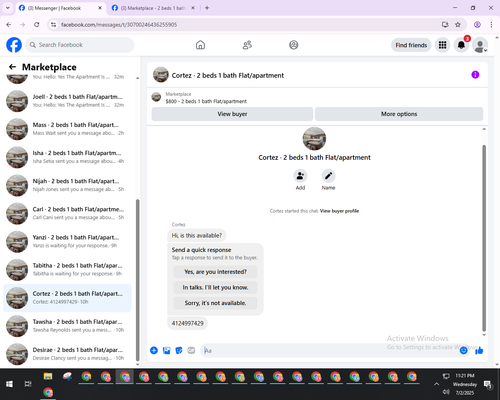Go to the Home feed icon
The image size is (500, 400).
(x=200, y=45)
